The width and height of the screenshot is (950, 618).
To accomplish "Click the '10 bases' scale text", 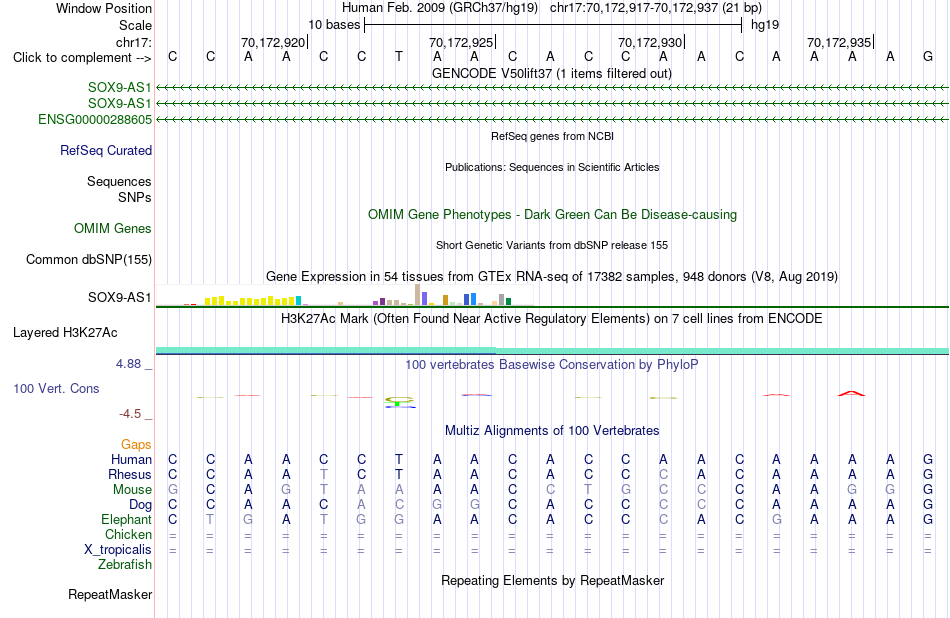I will (x=334, y=25).
